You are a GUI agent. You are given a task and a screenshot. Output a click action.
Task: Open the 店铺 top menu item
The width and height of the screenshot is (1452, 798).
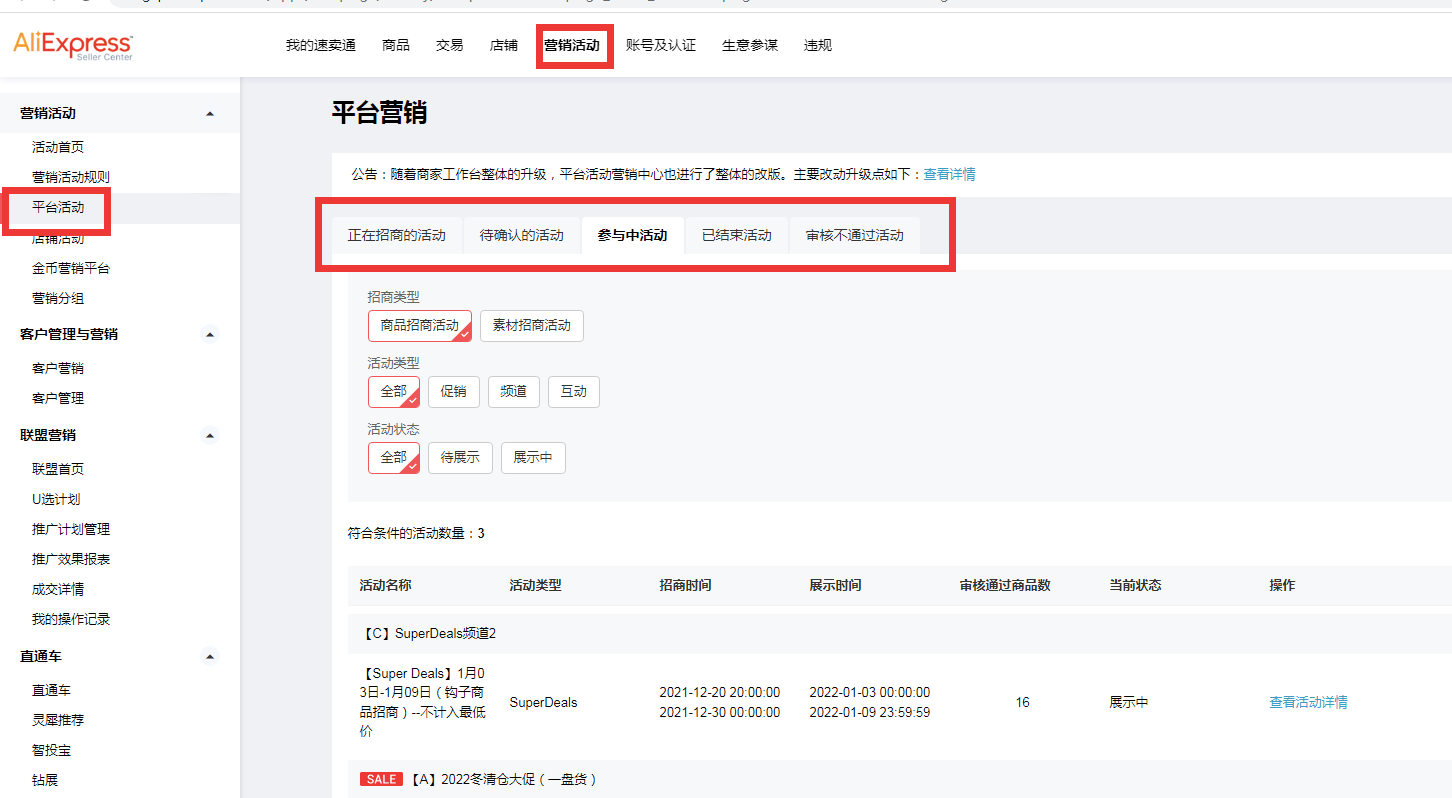pyautogui.click(x=504, y=45)
